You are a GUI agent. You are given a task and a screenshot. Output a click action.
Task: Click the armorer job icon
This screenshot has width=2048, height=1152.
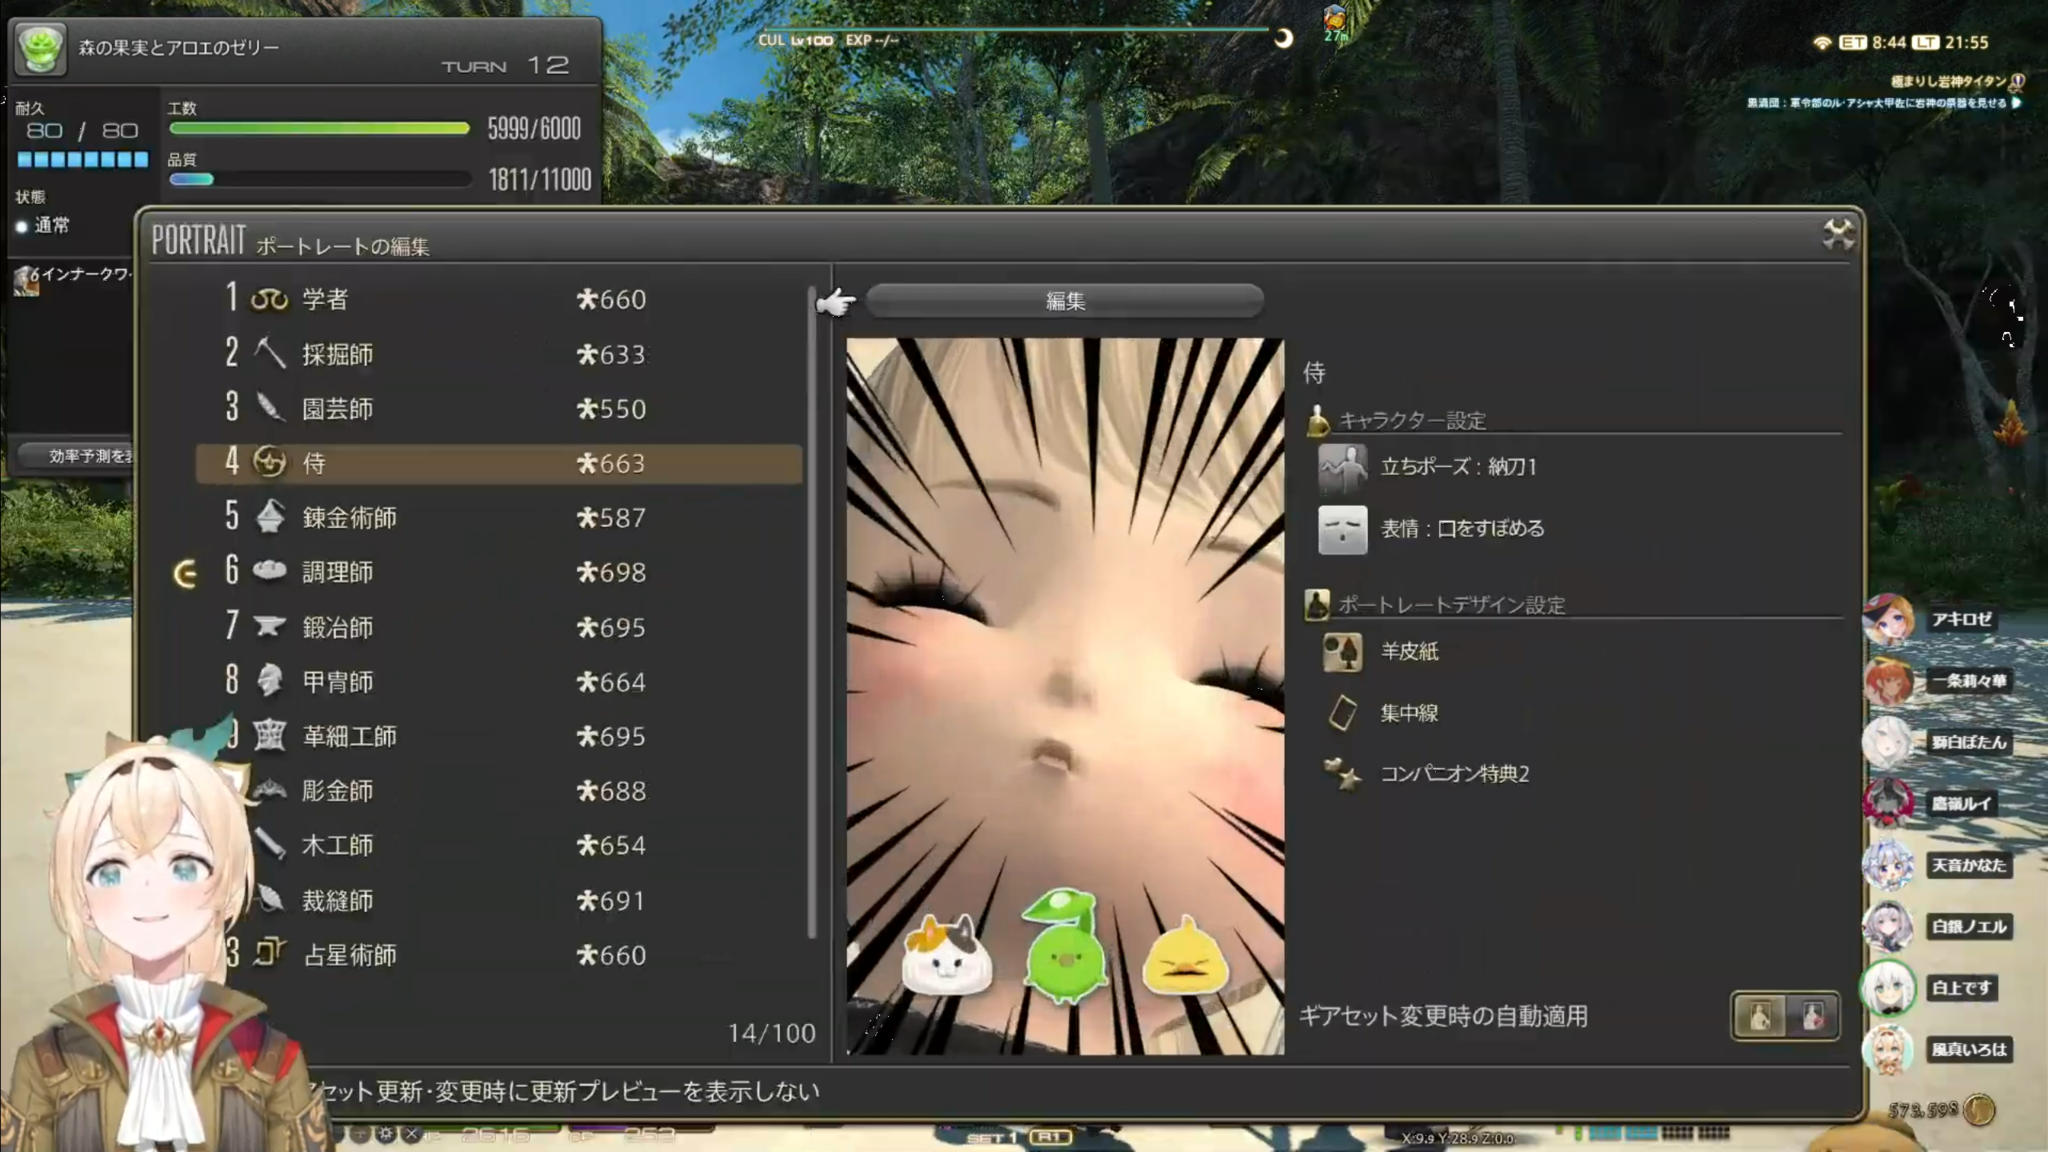coord(269,681)
